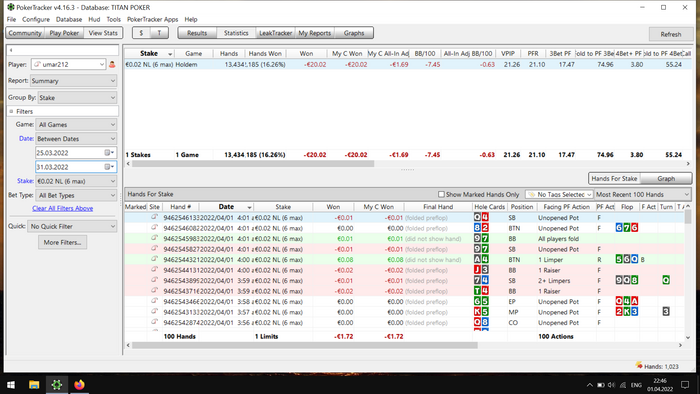Viewport: 700px width, 394px height.
Task: Select the cash game dollar sign toggle
Action: [142, 33]
